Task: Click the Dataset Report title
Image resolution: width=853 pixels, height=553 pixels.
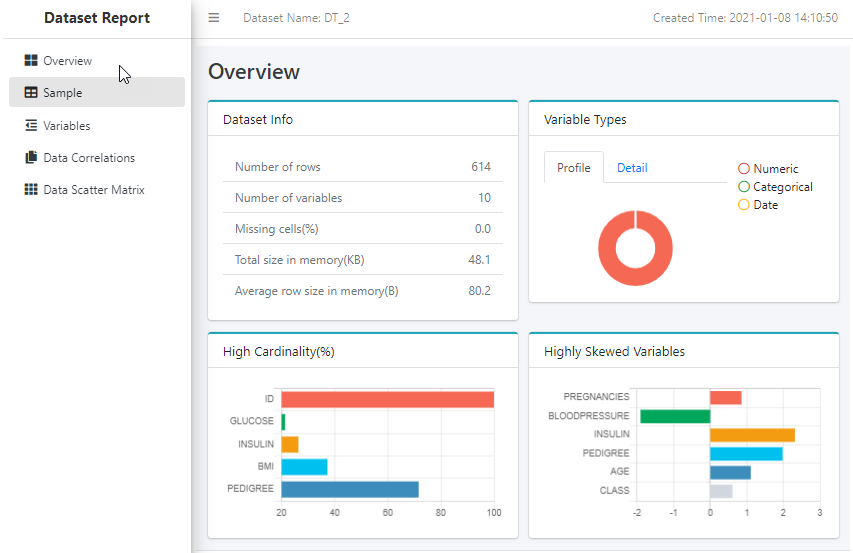Action: point(97,18)
